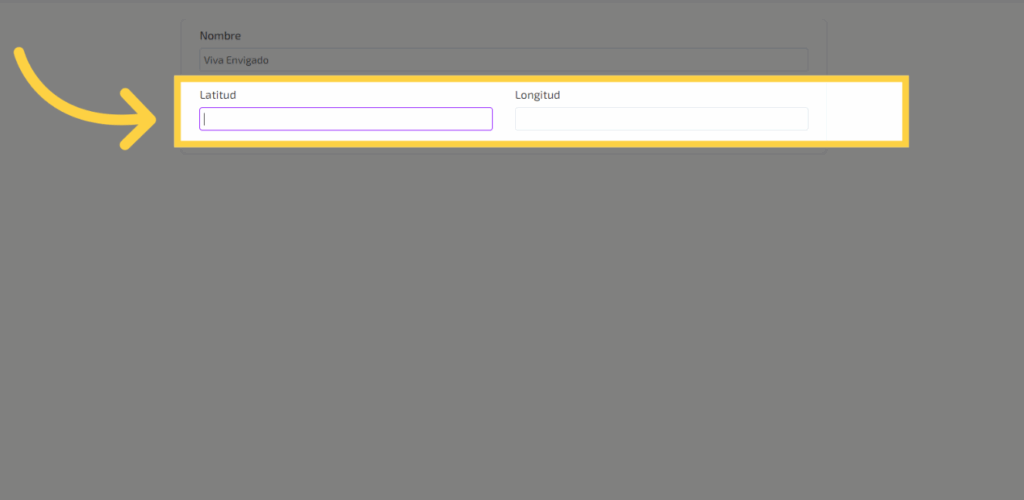Click the left edge of the yellow highlight frame
This screenshot has height=500, width=1024.
(178, 111)
